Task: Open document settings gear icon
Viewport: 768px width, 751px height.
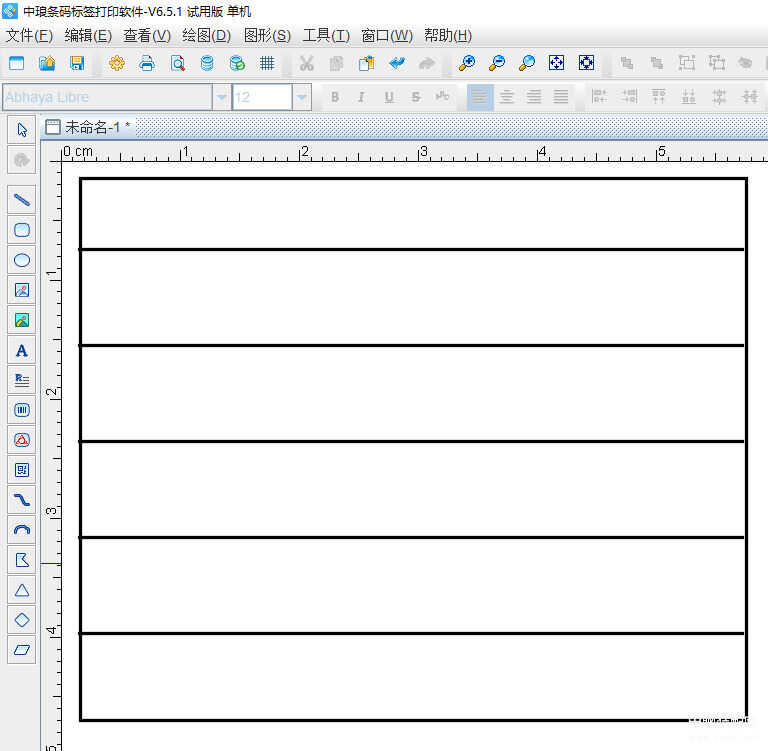Action: coord(117,63)
